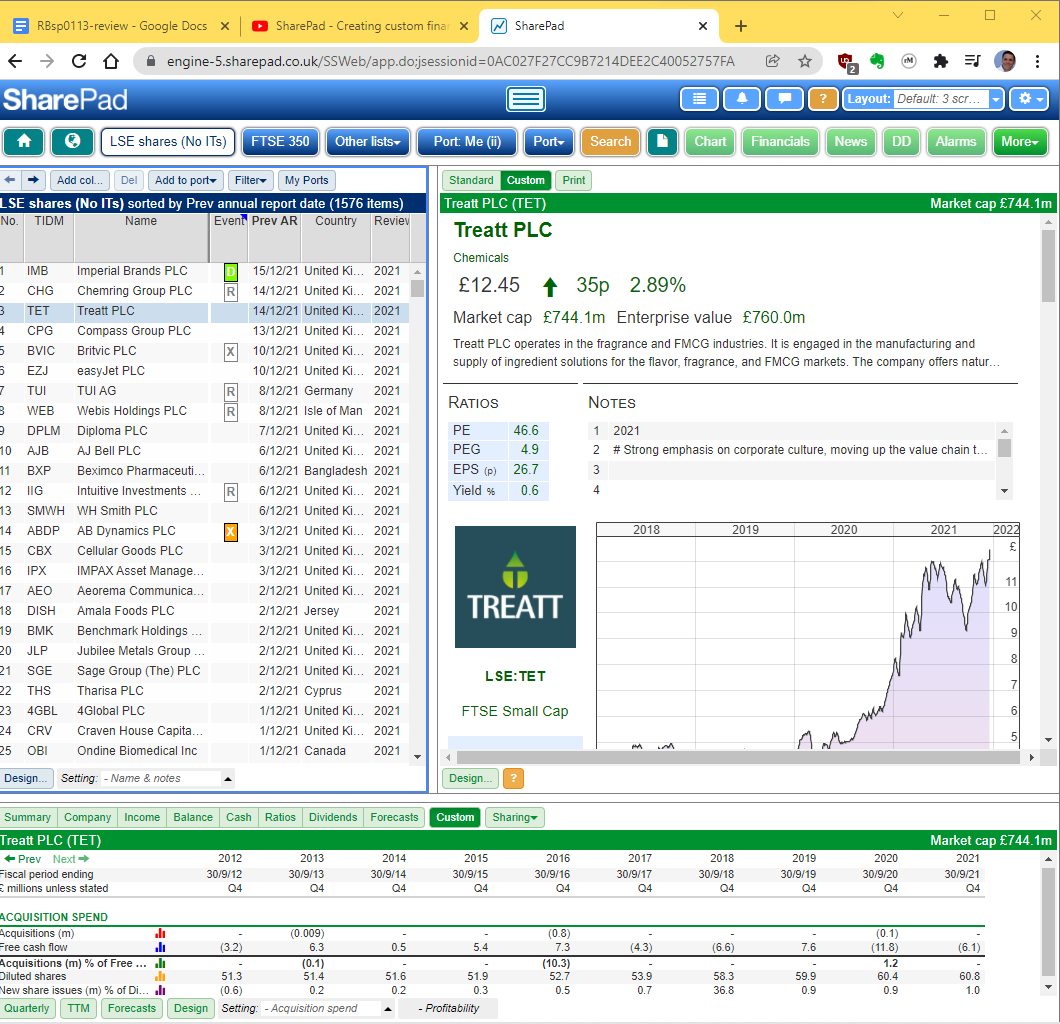Open the globe markets button
This screenshot has height=1024, width=1060.
point(72,141)
